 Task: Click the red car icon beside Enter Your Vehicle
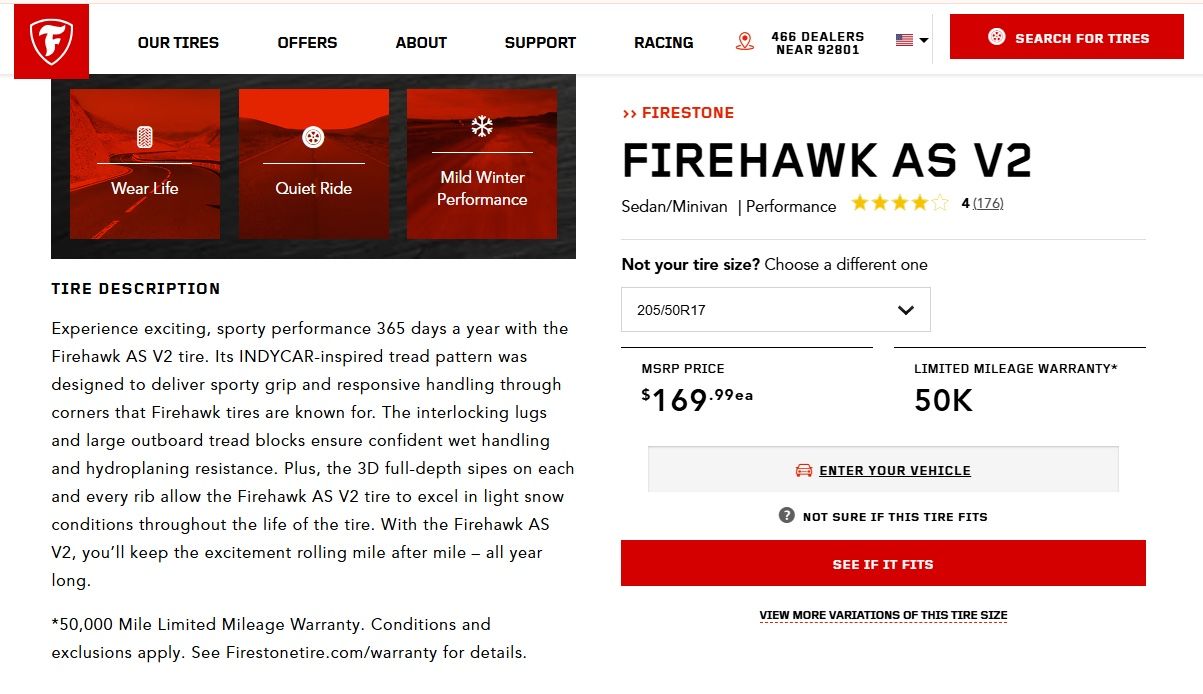point(804,470)
